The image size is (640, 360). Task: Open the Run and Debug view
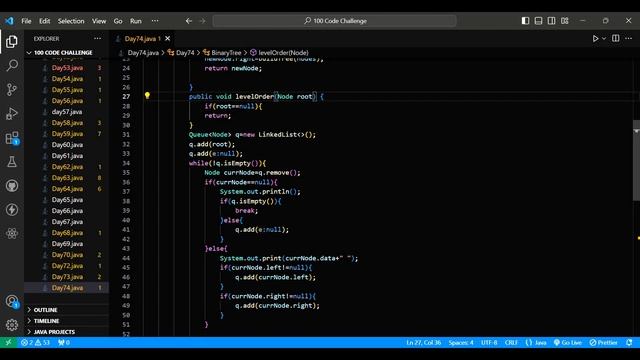click(x=12, y=113)
